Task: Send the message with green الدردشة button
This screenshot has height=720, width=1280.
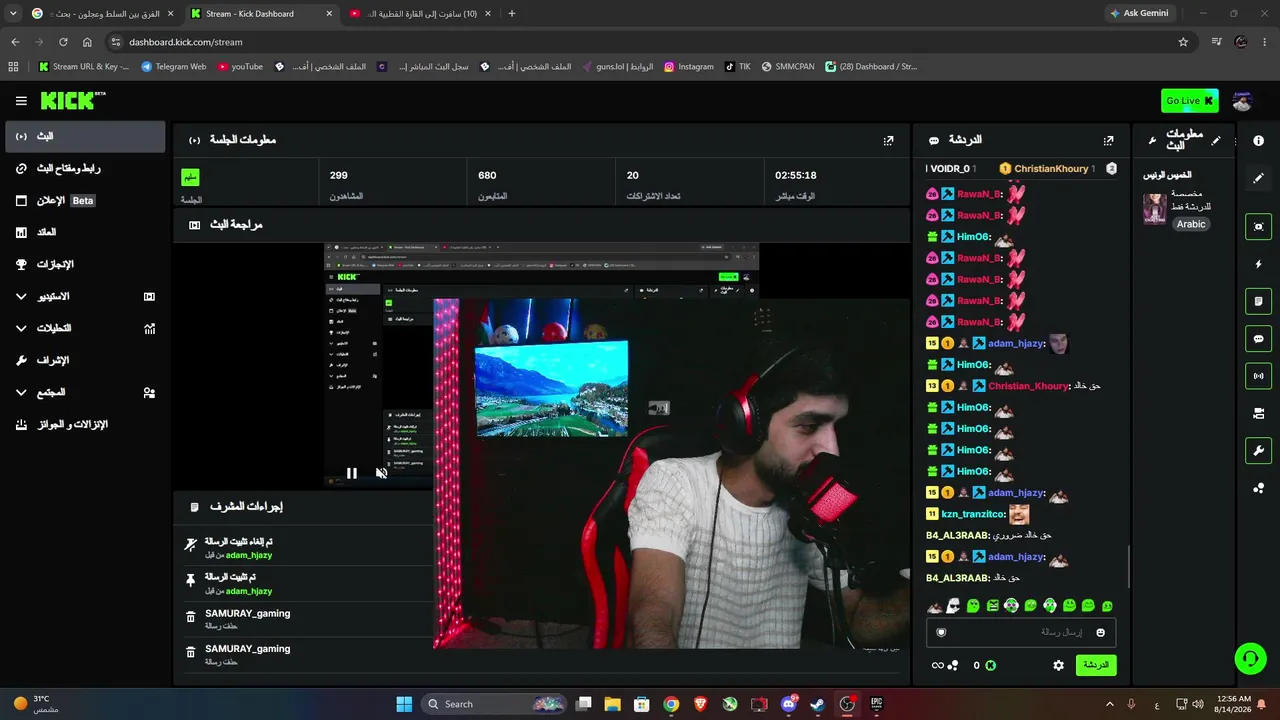Action: 1096,665
